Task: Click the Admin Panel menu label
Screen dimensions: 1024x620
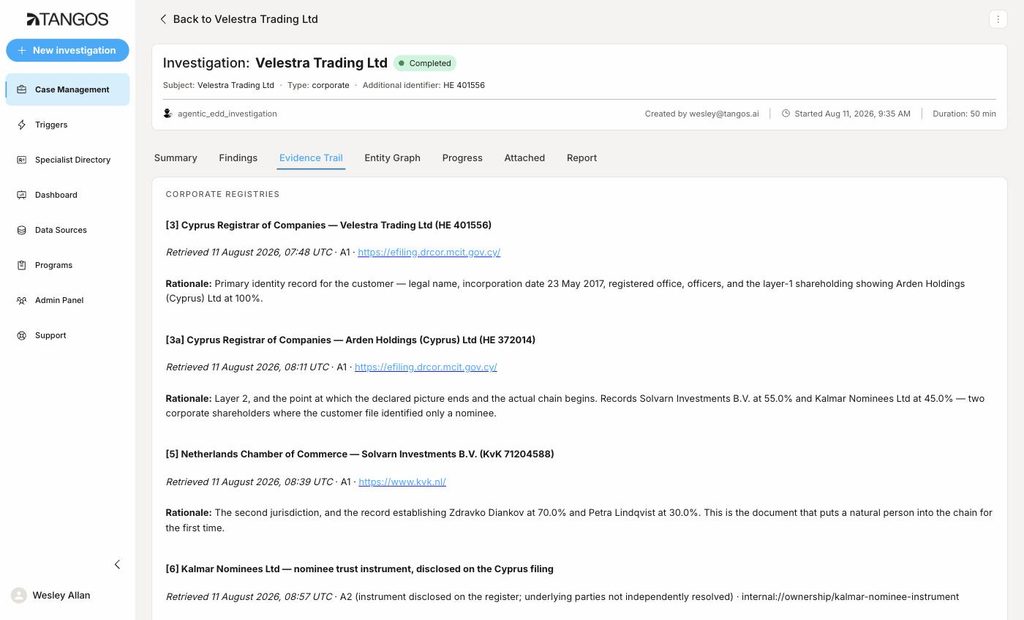Action: point(59,301)
